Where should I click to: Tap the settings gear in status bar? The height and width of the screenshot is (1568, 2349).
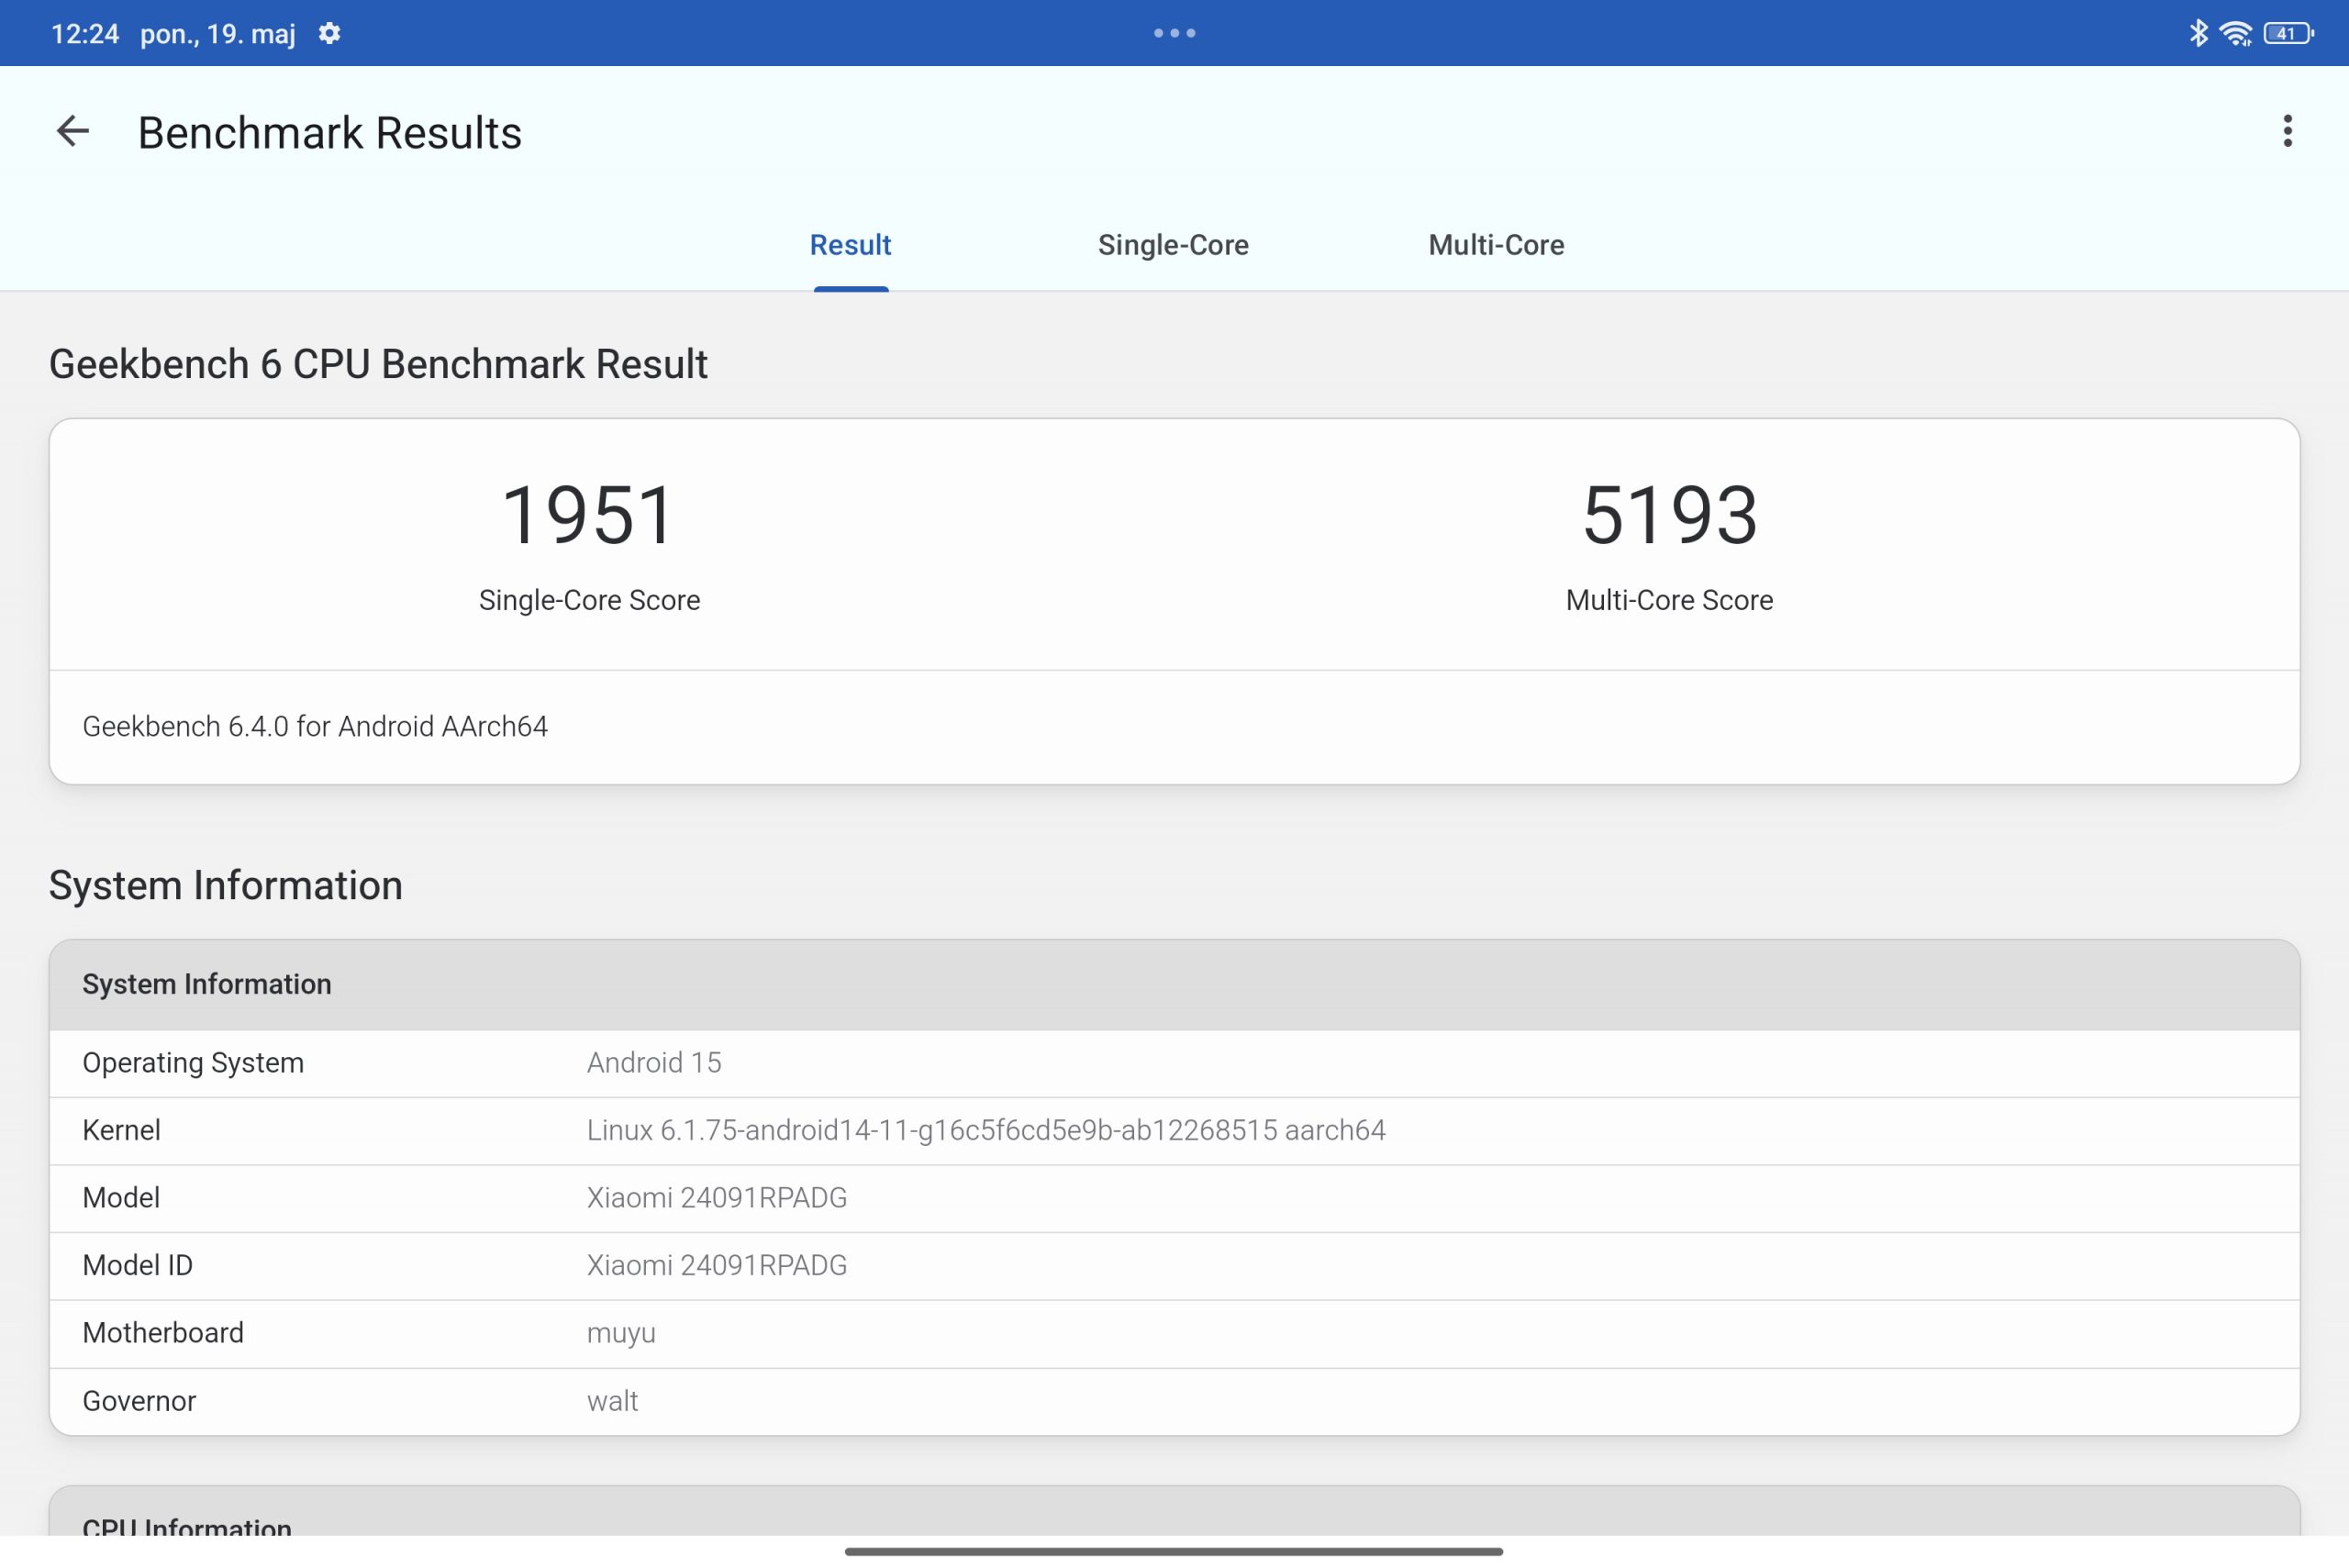pyautogui.click(x=330, y=34)
